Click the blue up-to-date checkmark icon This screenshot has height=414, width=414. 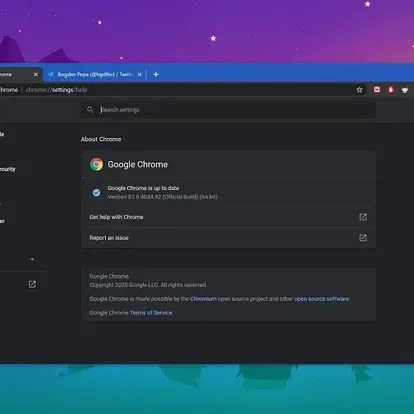click(x=96, y=193)
